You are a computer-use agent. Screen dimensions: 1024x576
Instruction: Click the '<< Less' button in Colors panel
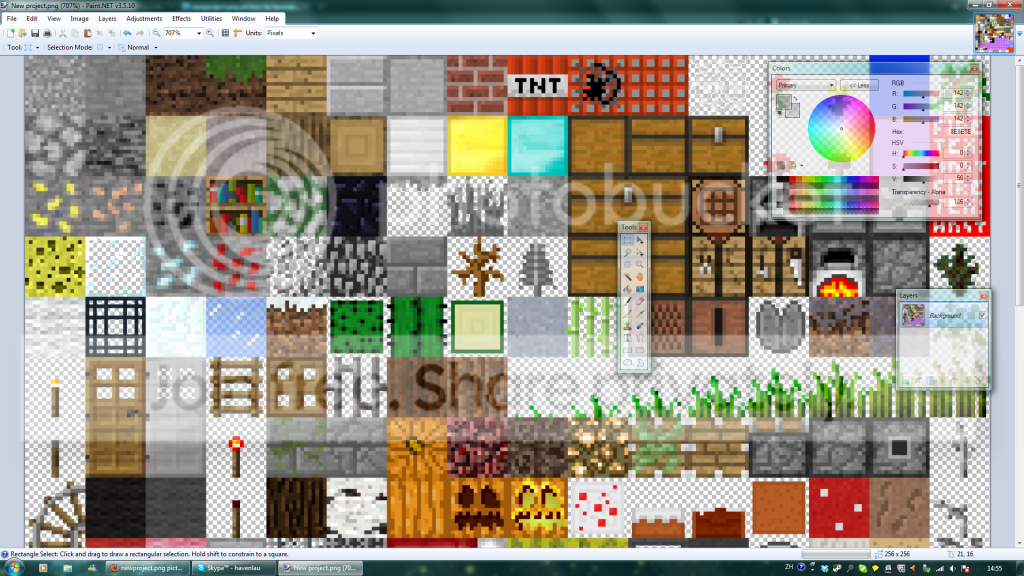click(858, 85)
